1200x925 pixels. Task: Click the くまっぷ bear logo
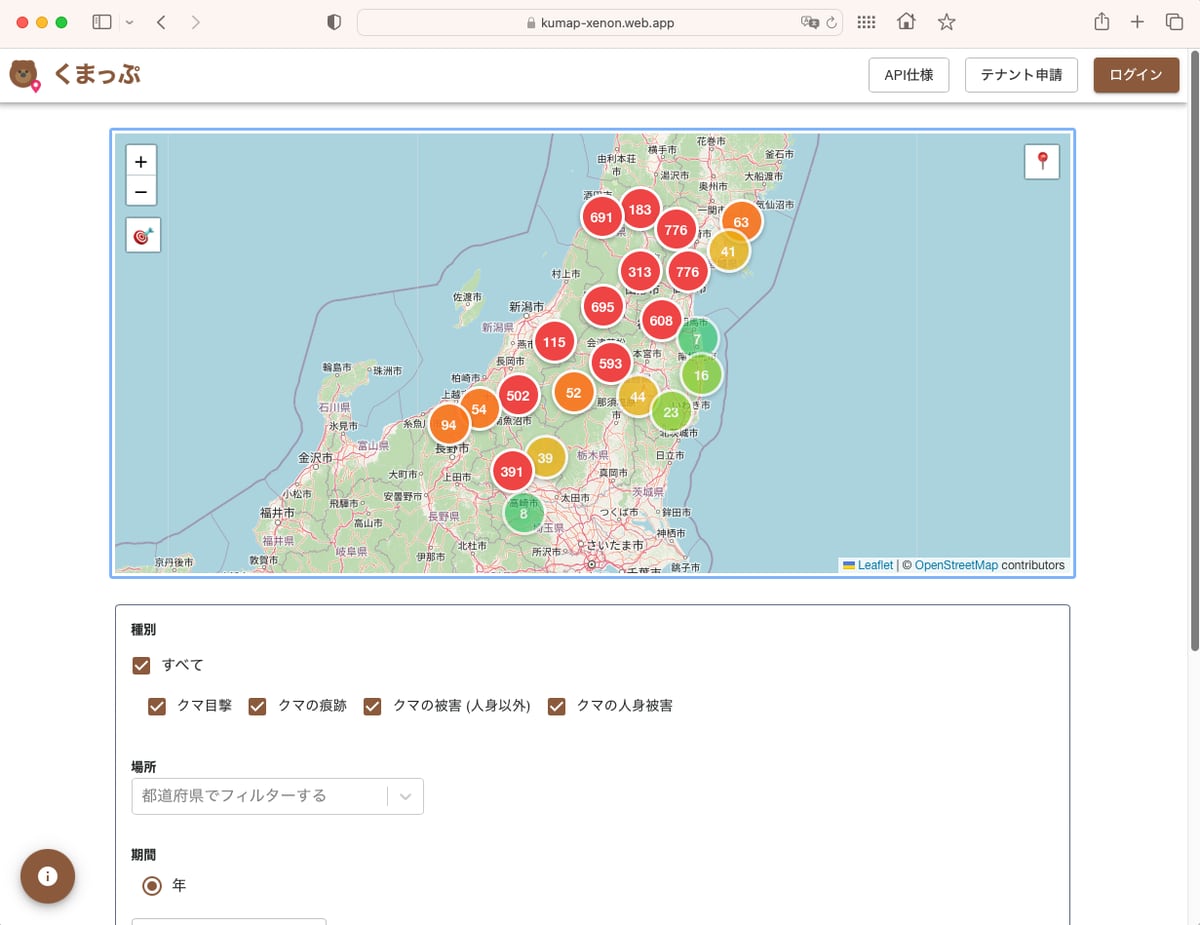point(24,74)
